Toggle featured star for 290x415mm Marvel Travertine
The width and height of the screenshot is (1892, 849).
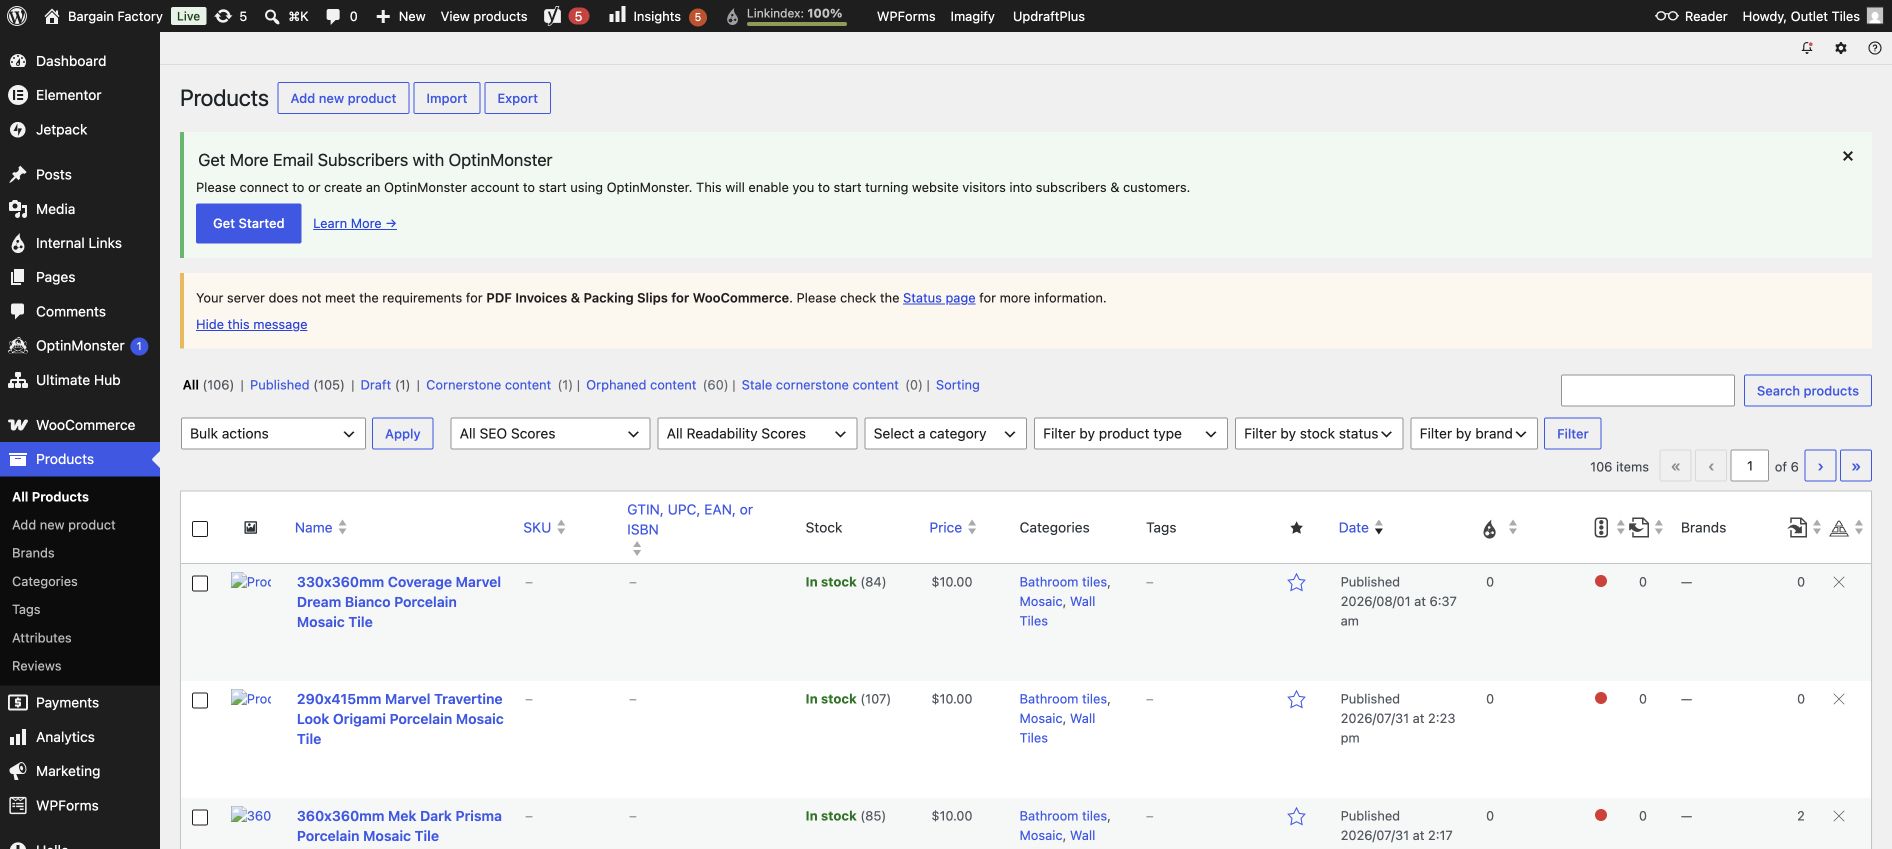coord(1296,699)
